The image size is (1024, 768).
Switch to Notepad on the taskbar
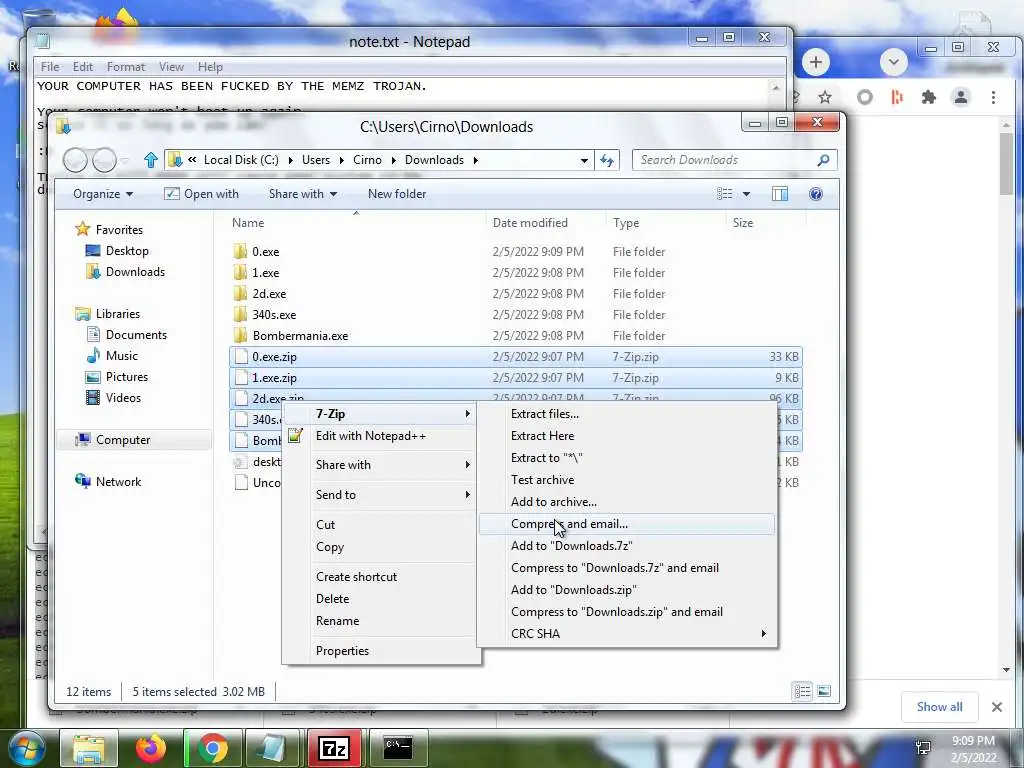click(271, 748)
